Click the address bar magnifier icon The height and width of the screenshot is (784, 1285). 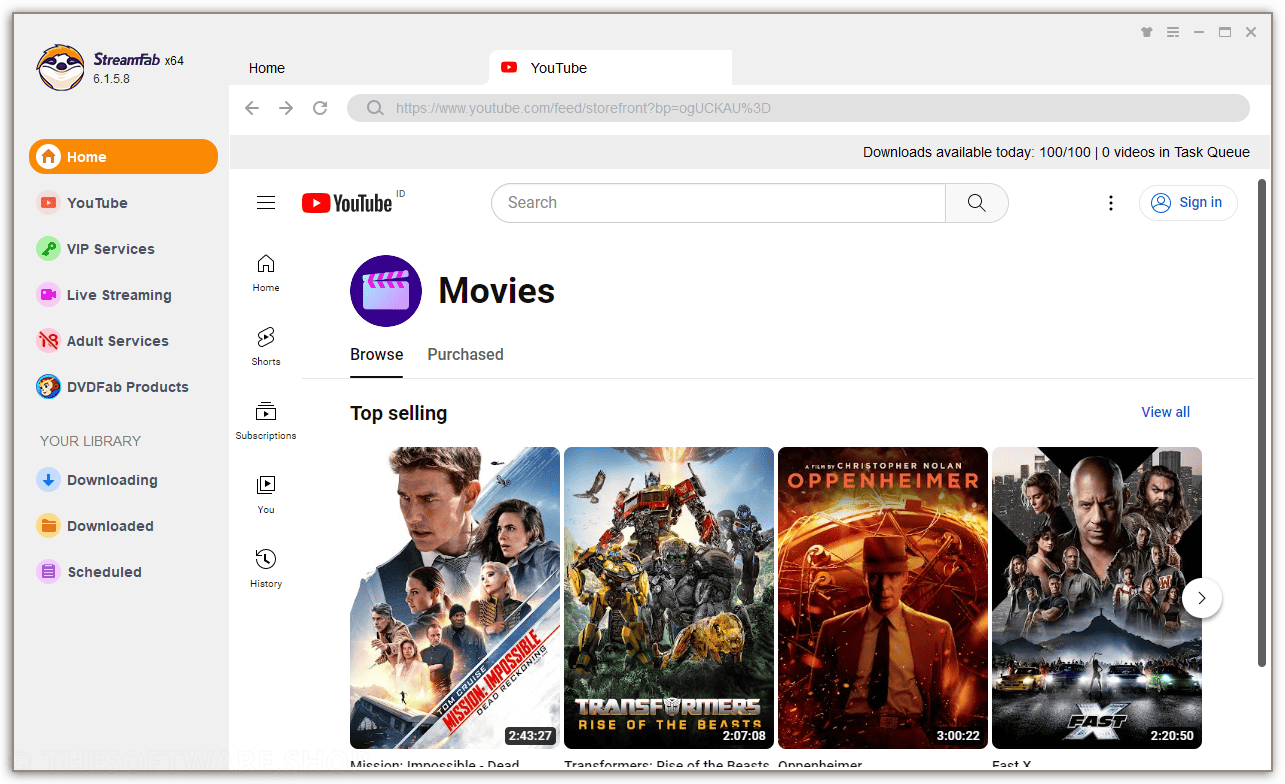pos(375,108)
